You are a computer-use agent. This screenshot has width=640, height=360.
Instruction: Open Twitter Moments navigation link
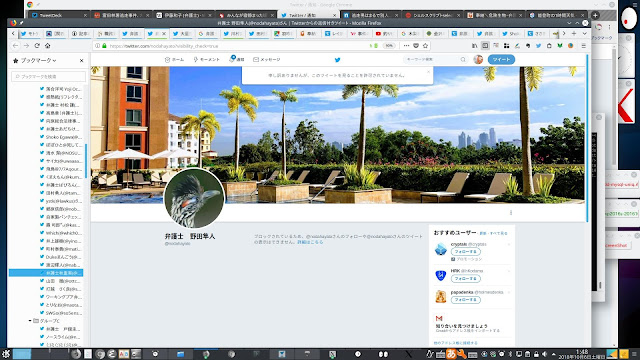point(206,60)
